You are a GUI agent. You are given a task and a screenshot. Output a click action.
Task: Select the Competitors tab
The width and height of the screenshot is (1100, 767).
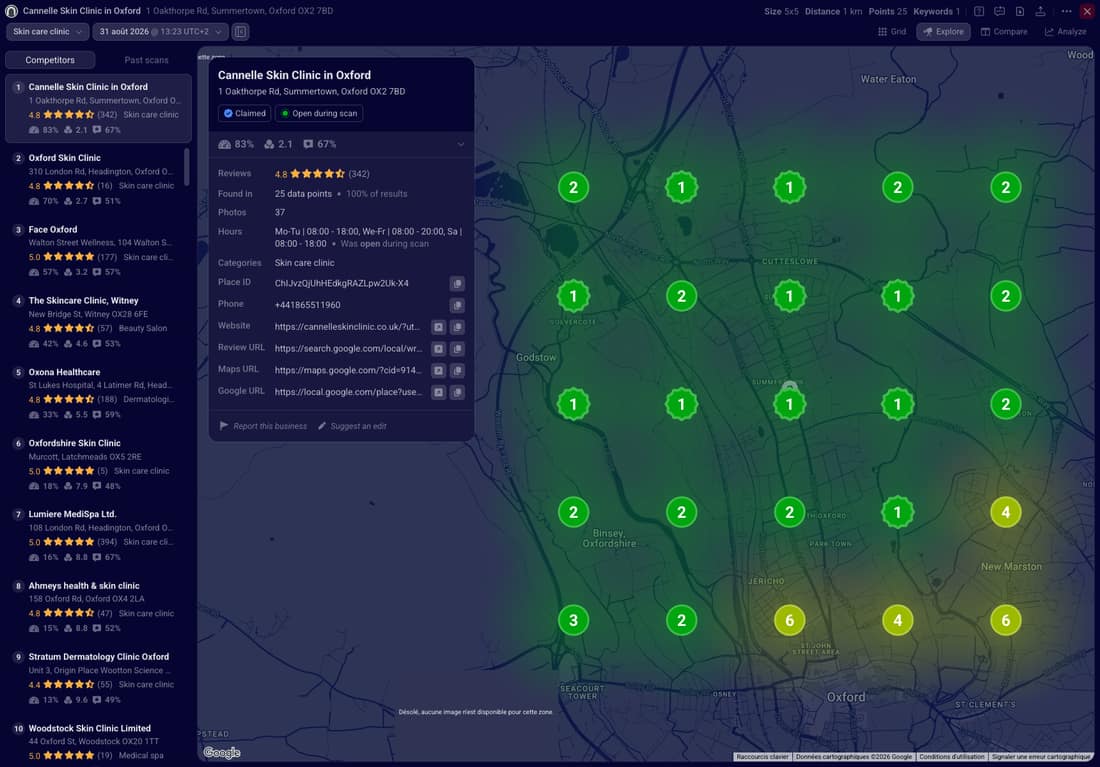pos(50,60)
